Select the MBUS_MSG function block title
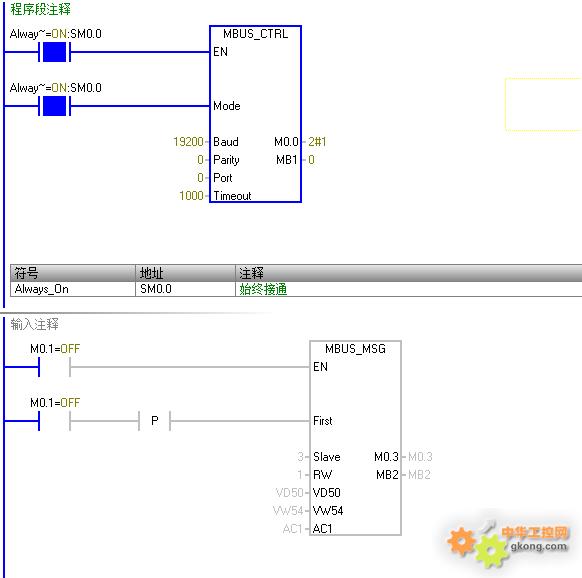 click(355, 349)
